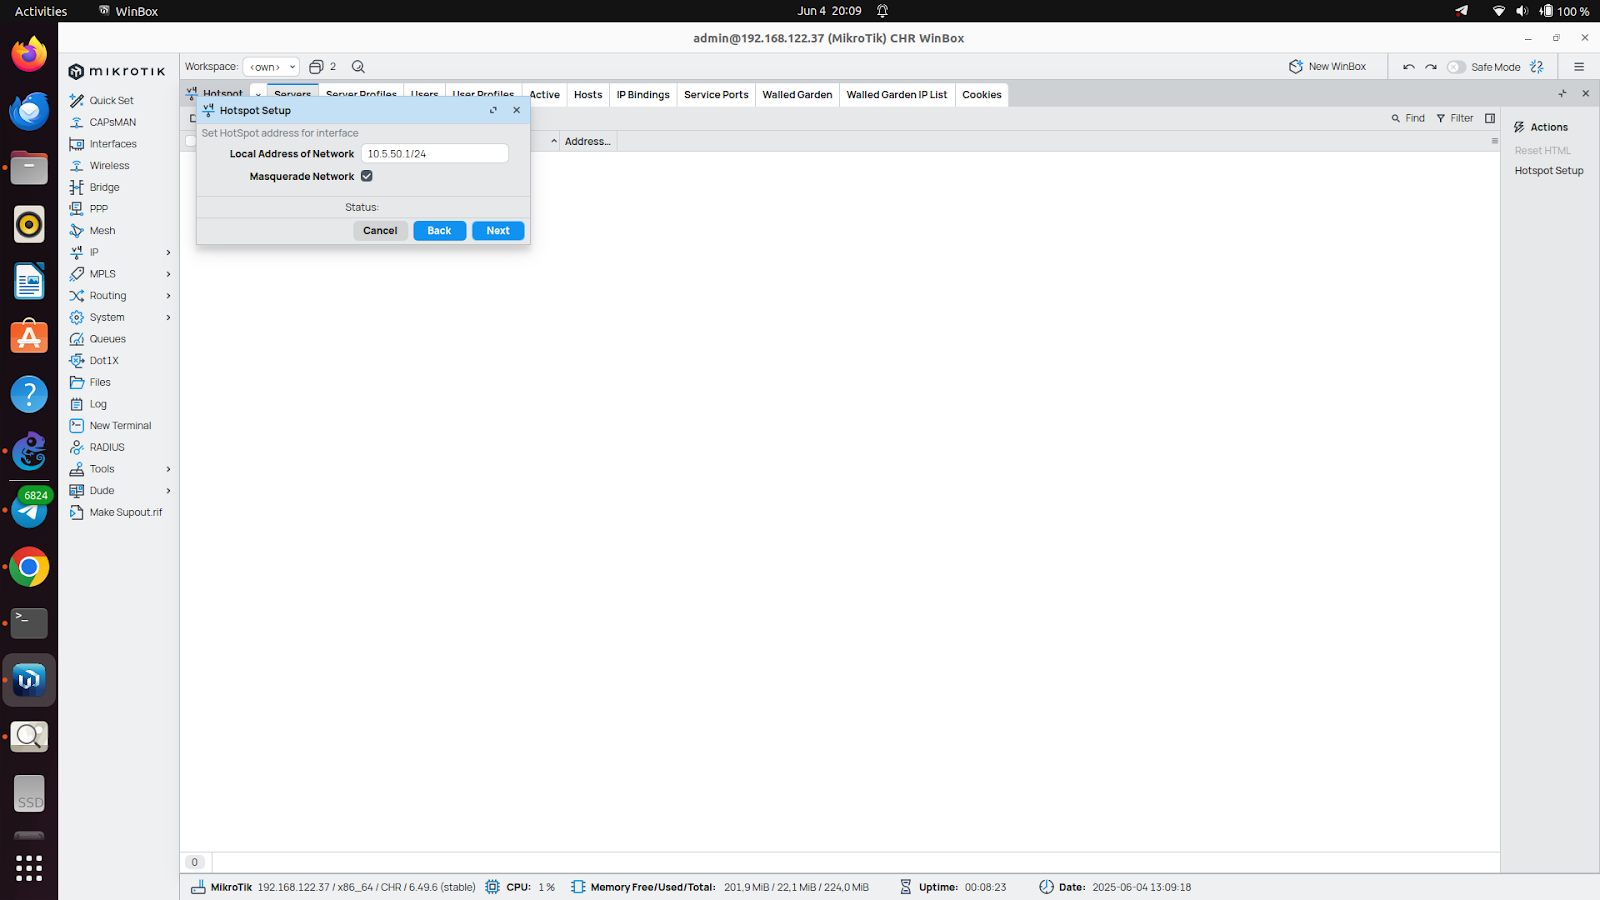Click the volume icon in system tray
The image size is (1600, 900).
click(1522, 11)
